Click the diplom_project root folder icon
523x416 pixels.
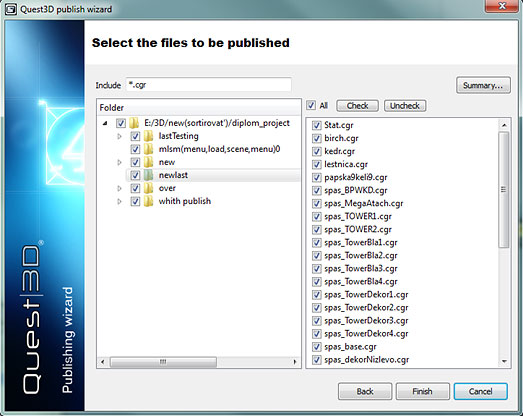click(x=134, y=123)
